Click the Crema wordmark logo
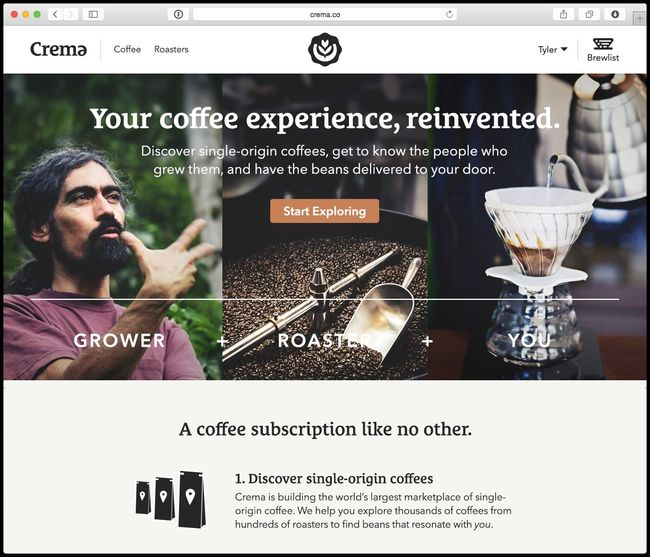 point(58,49)
